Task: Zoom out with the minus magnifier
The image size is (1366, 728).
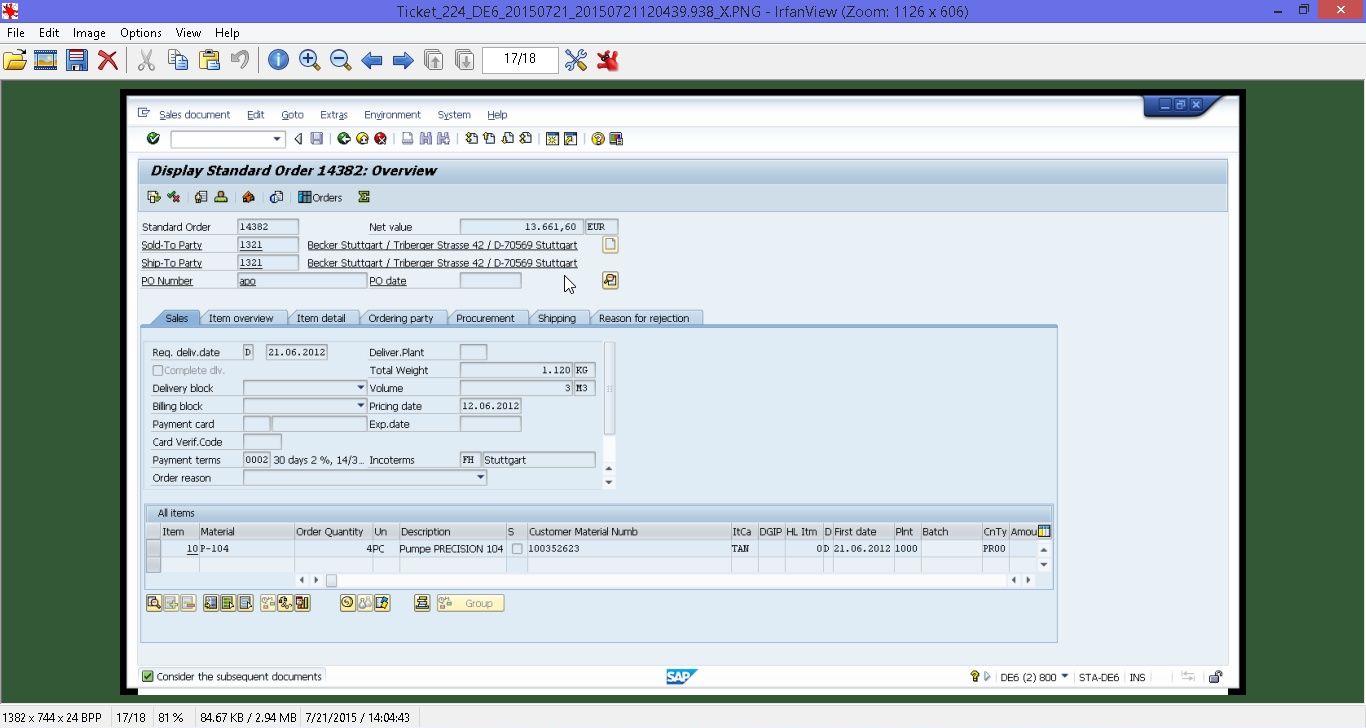Action: (x=340, y=60)
